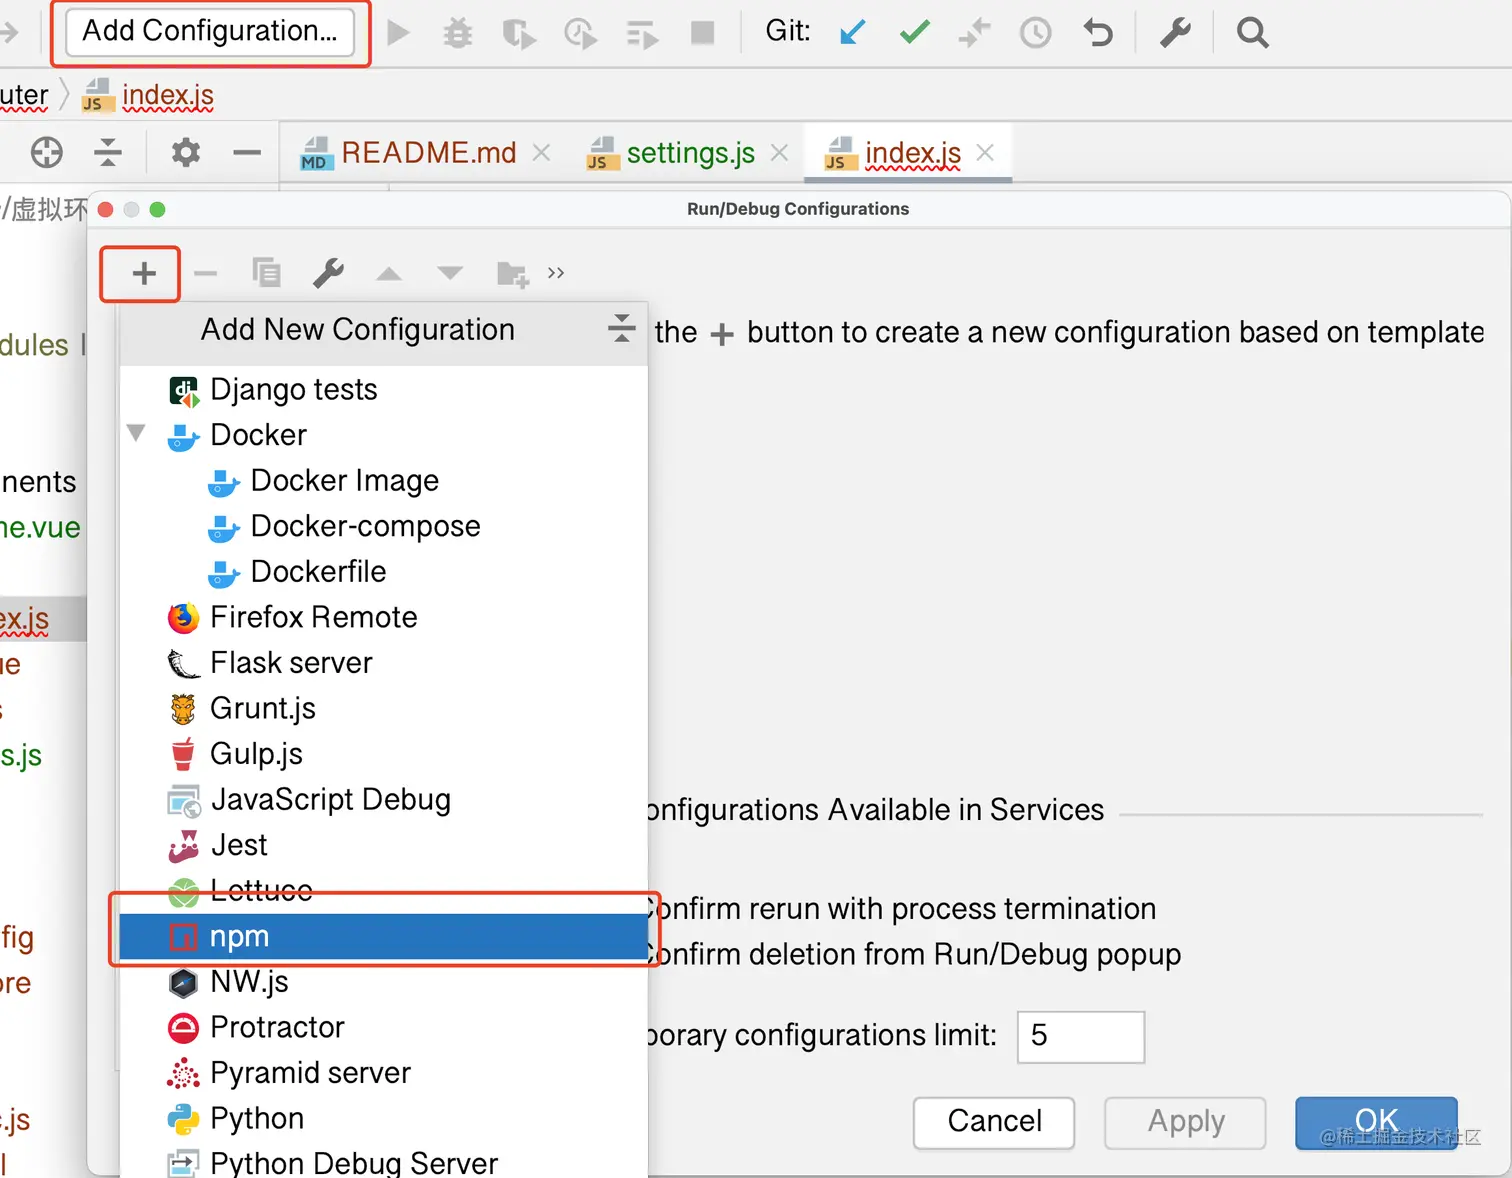Click the collapse icon beside Add New Configuration

(x=621, y=329)
